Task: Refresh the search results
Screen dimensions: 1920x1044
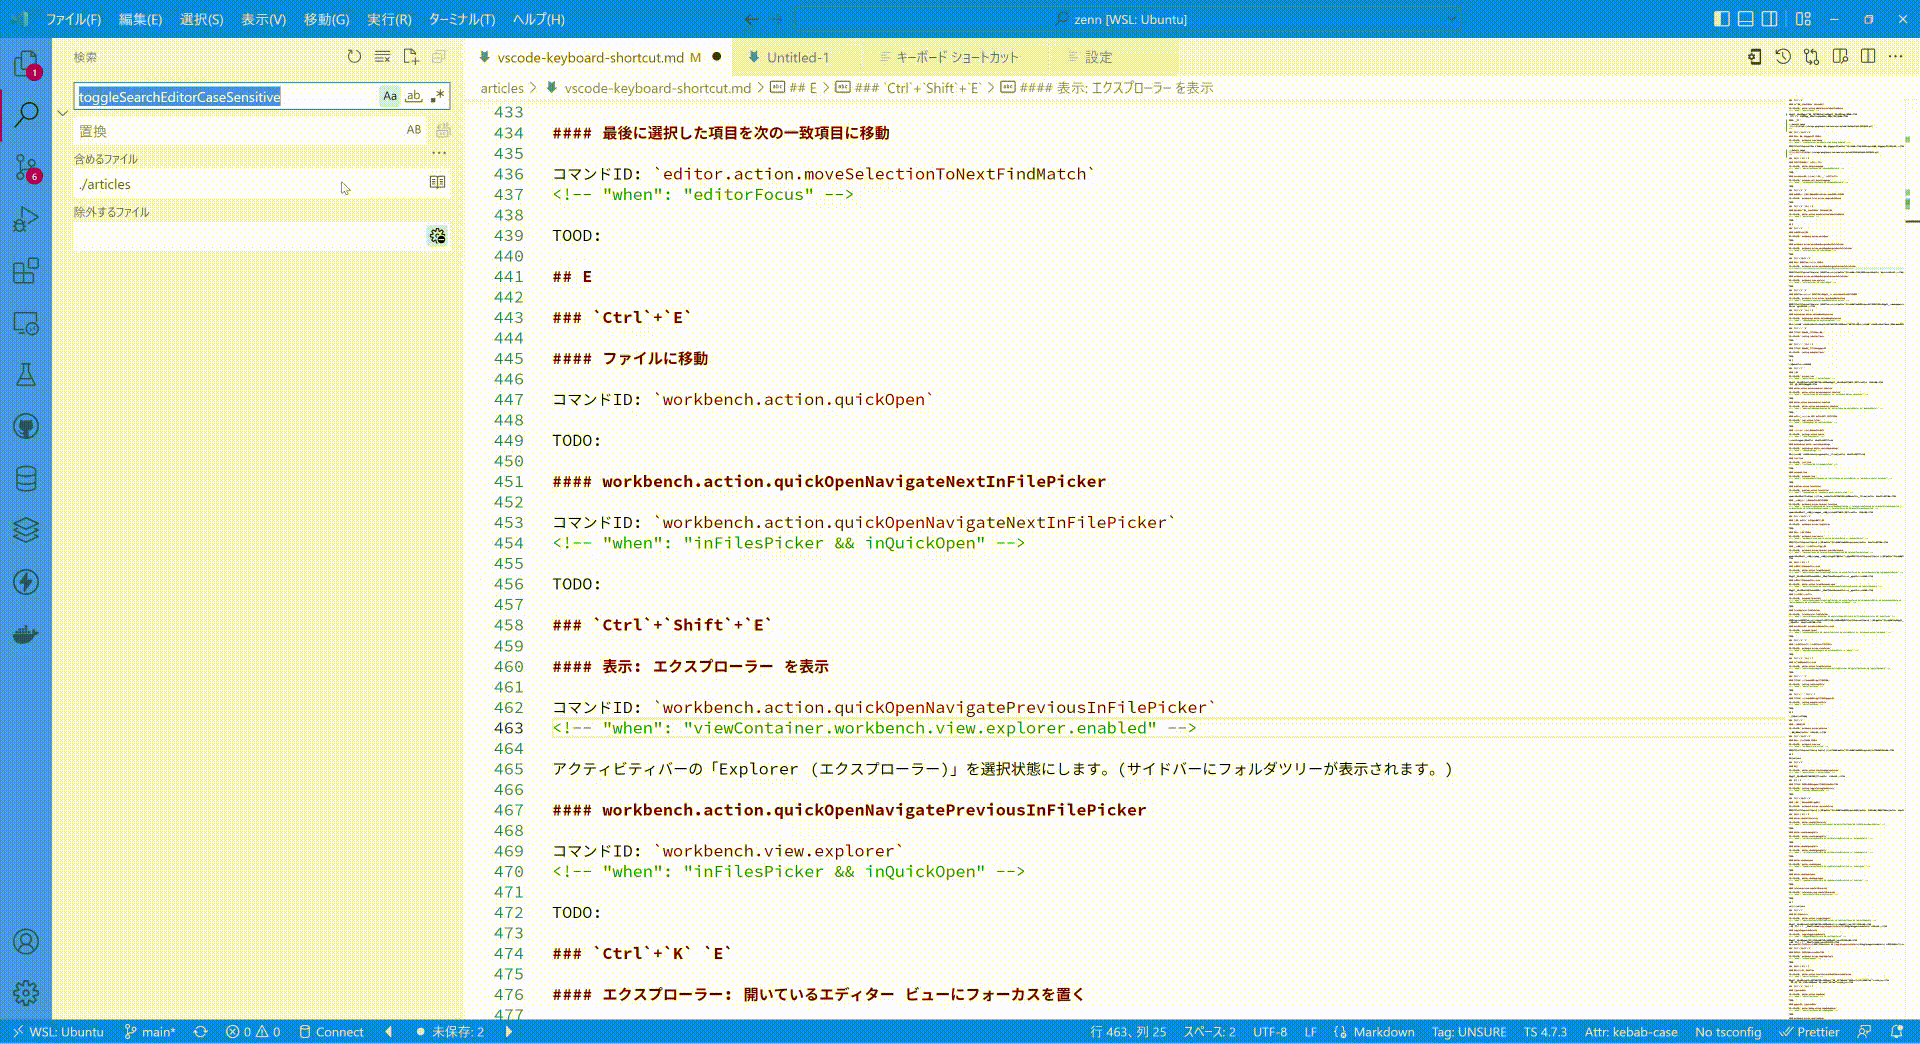Action: pos(354,57)
